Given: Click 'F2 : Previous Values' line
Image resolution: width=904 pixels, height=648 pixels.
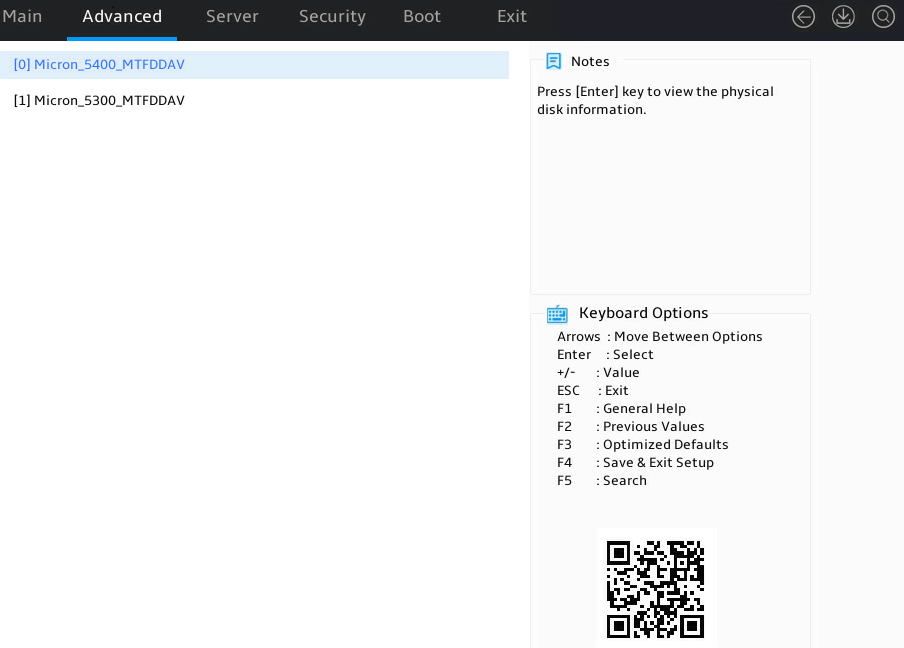Looking at the screenshot, I should (x=630, y=427).
